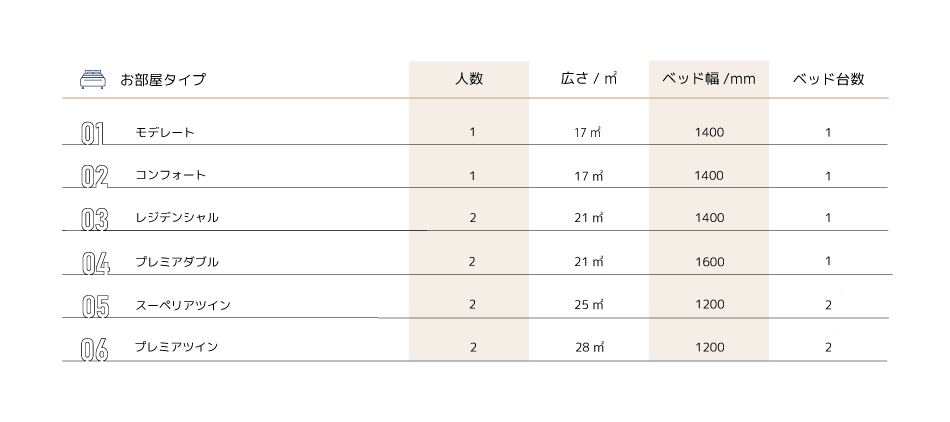Click the outlined 04 row number
The image size is (950, 422).
(x=94, y=264)
